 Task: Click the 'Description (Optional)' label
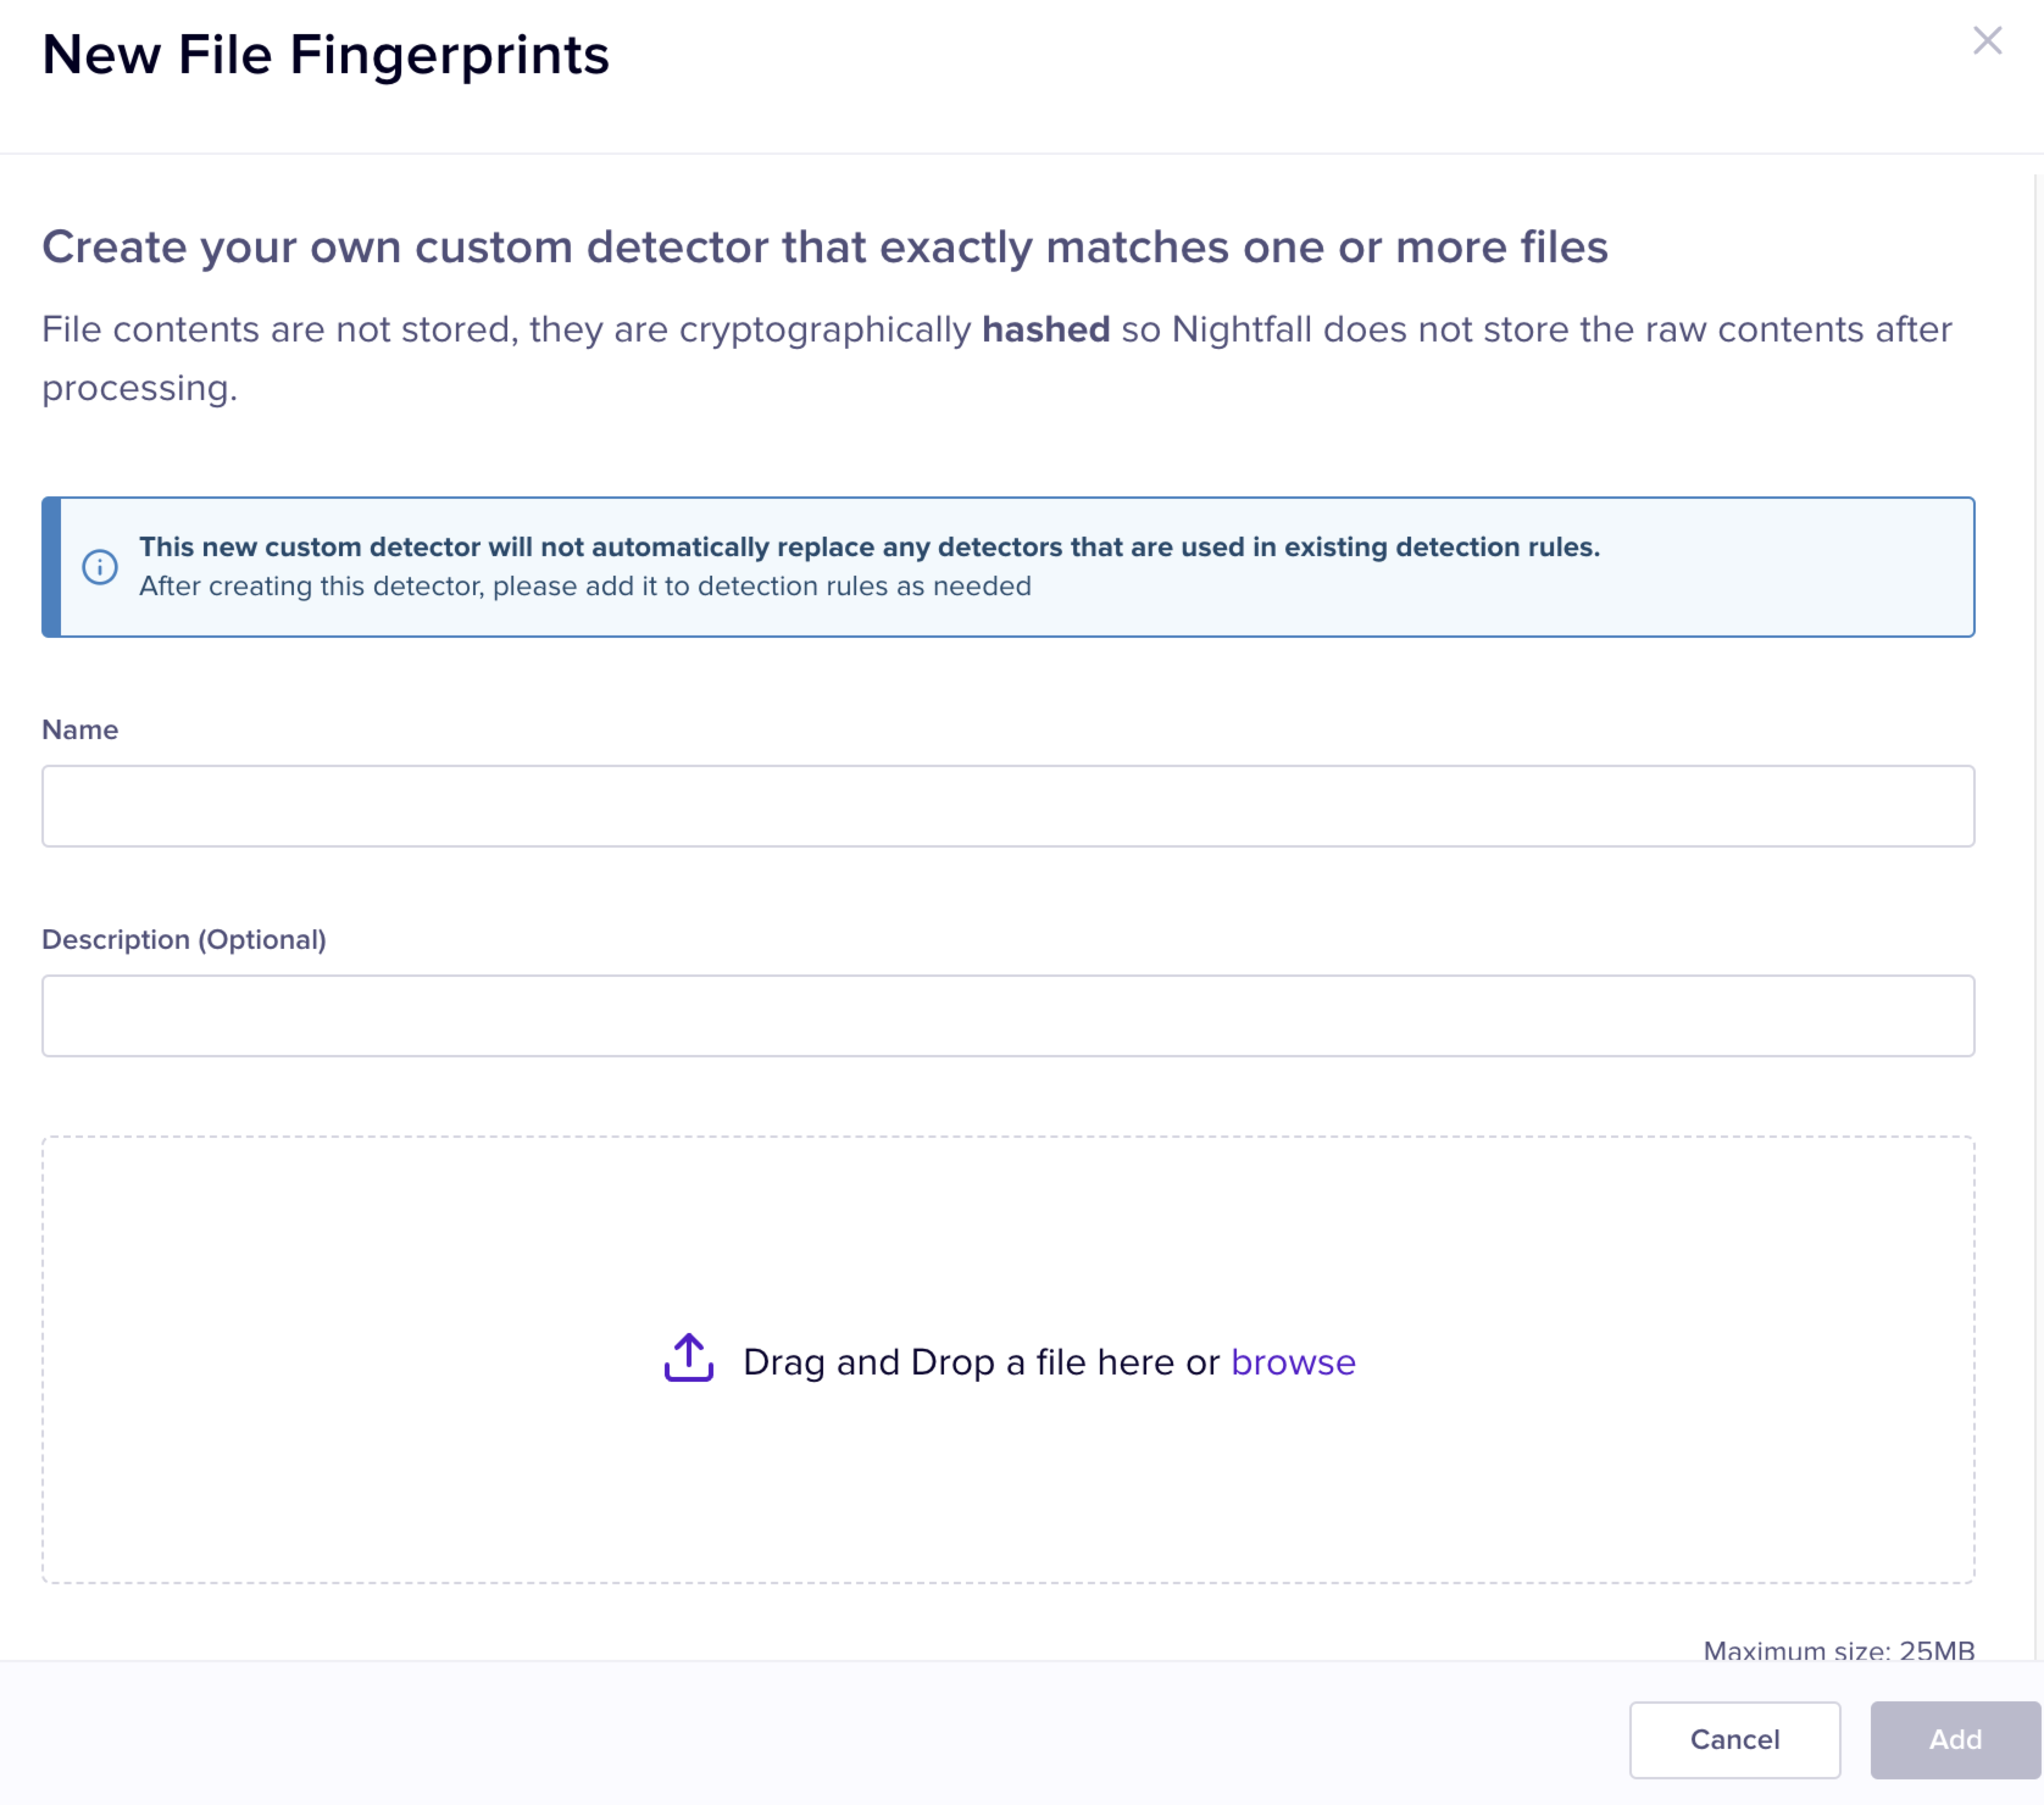coord(184,940)
